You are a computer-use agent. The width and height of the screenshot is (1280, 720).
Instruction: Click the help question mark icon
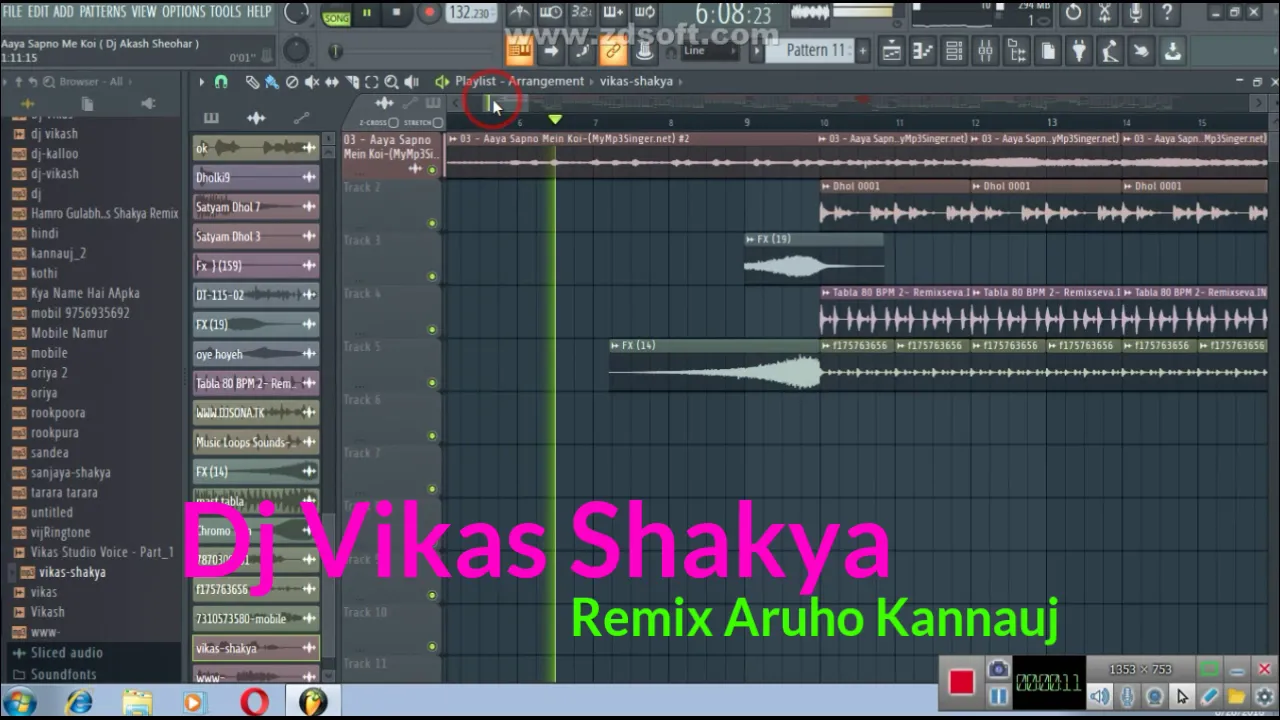click(1166, 13)
